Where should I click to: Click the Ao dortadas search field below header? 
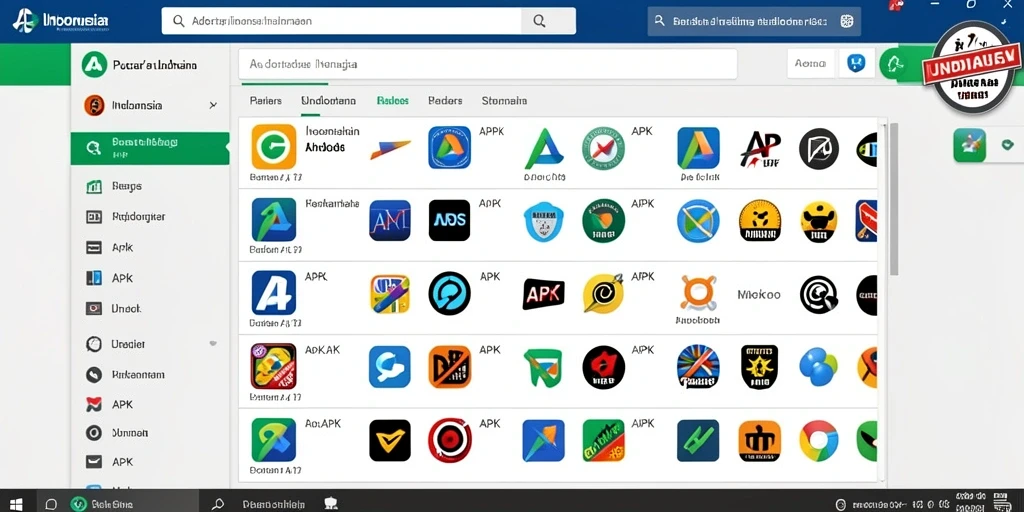(x=488, y=64)
